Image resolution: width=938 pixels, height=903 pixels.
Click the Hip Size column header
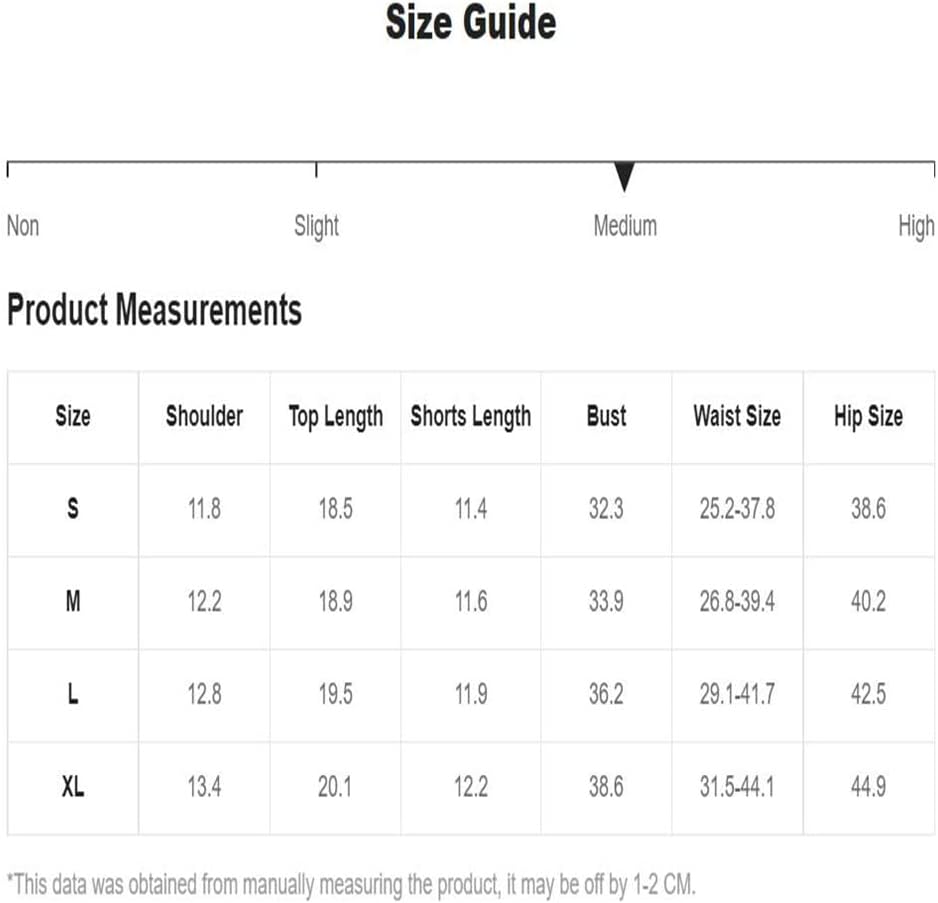pyautogui.click(x=869, y=418)
